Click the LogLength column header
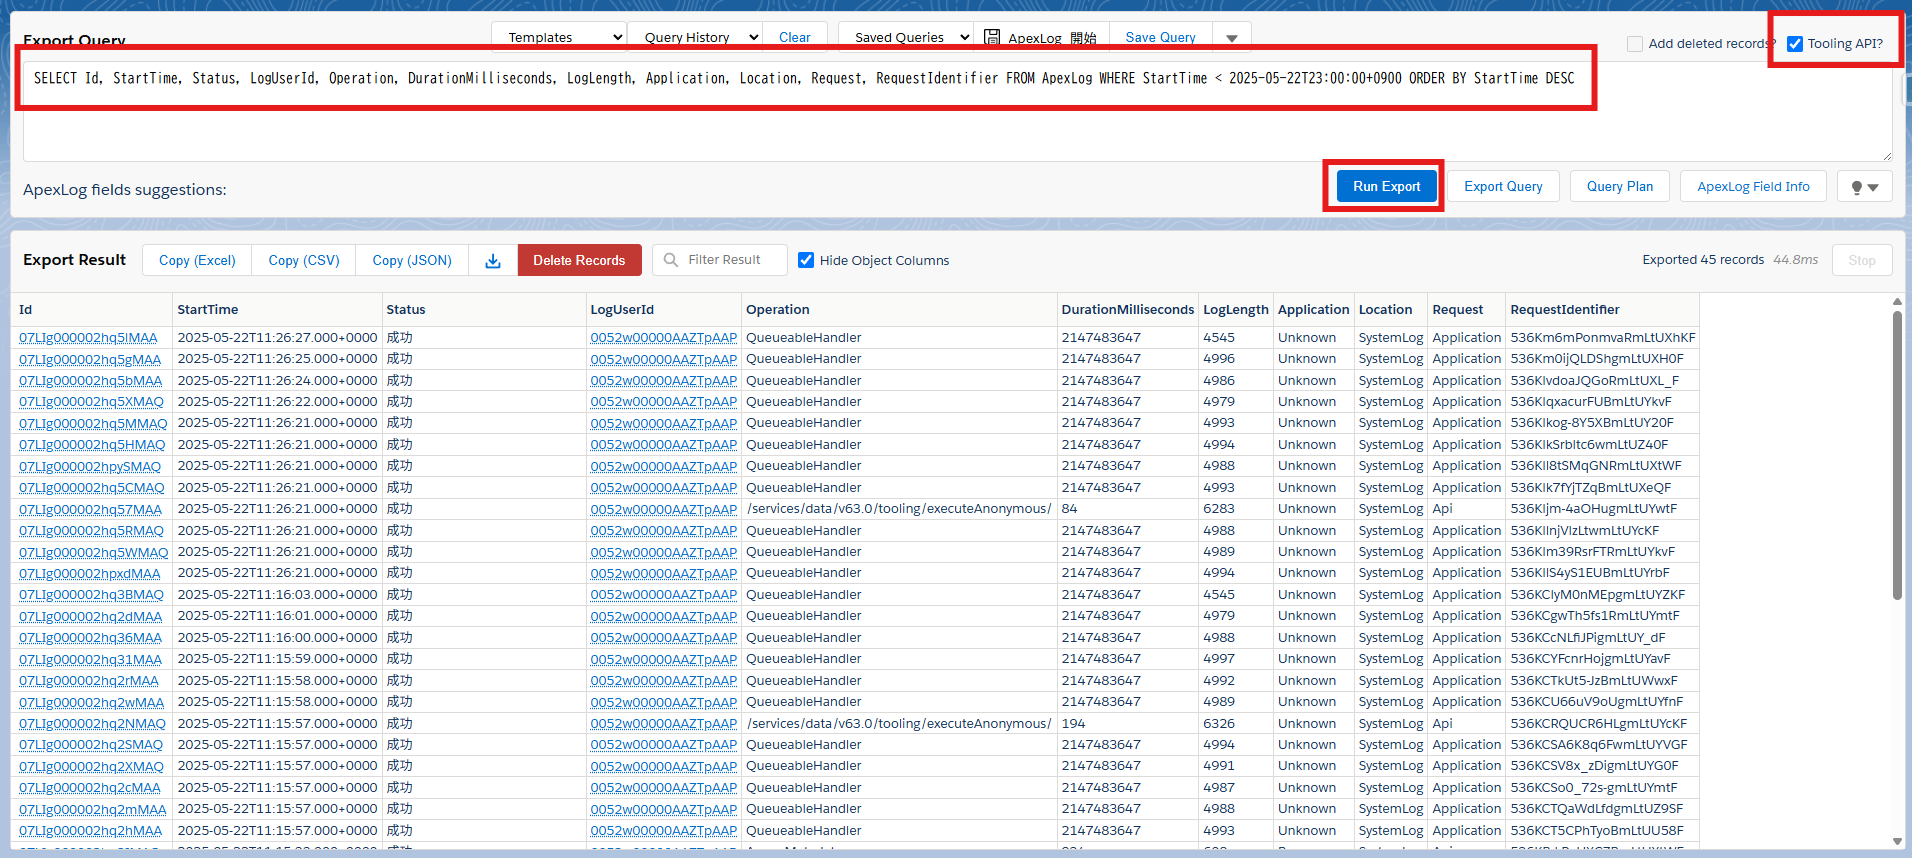Image resolution: width=1912 pixels, height=858 pixels. click(1236, 310)
